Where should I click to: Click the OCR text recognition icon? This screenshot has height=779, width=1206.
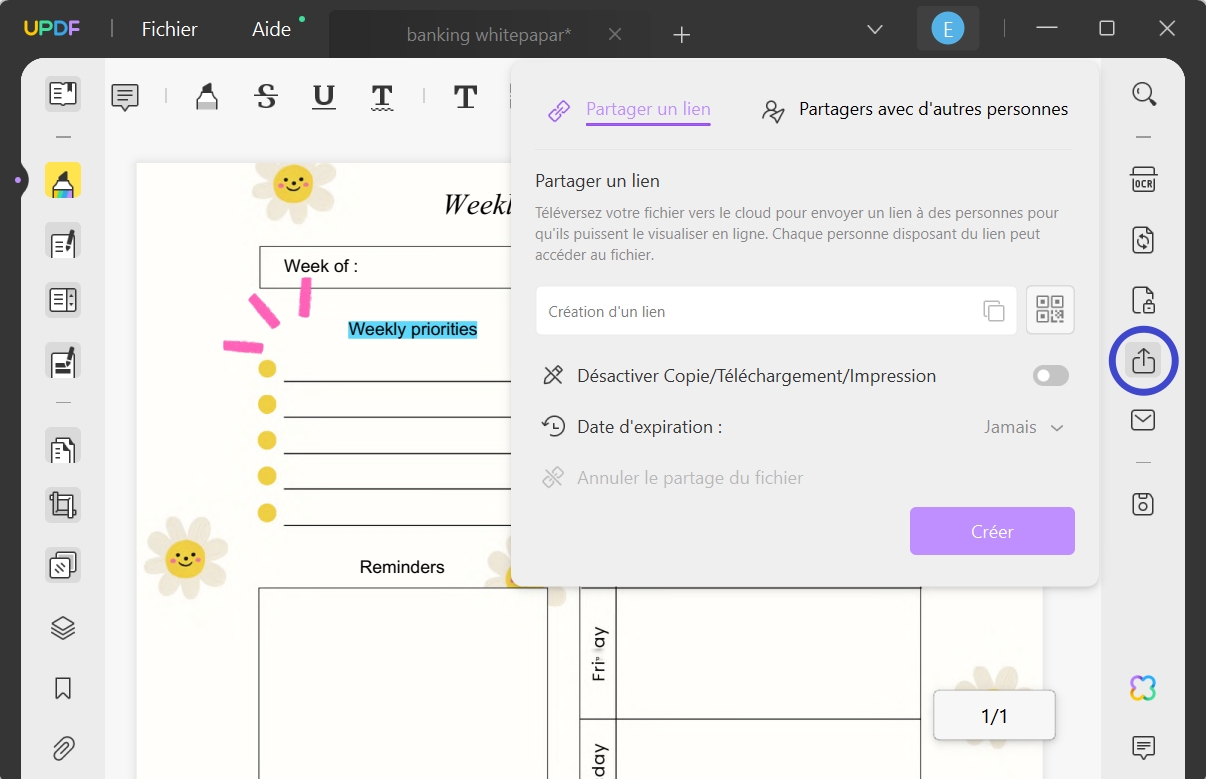coord(1143,181)
